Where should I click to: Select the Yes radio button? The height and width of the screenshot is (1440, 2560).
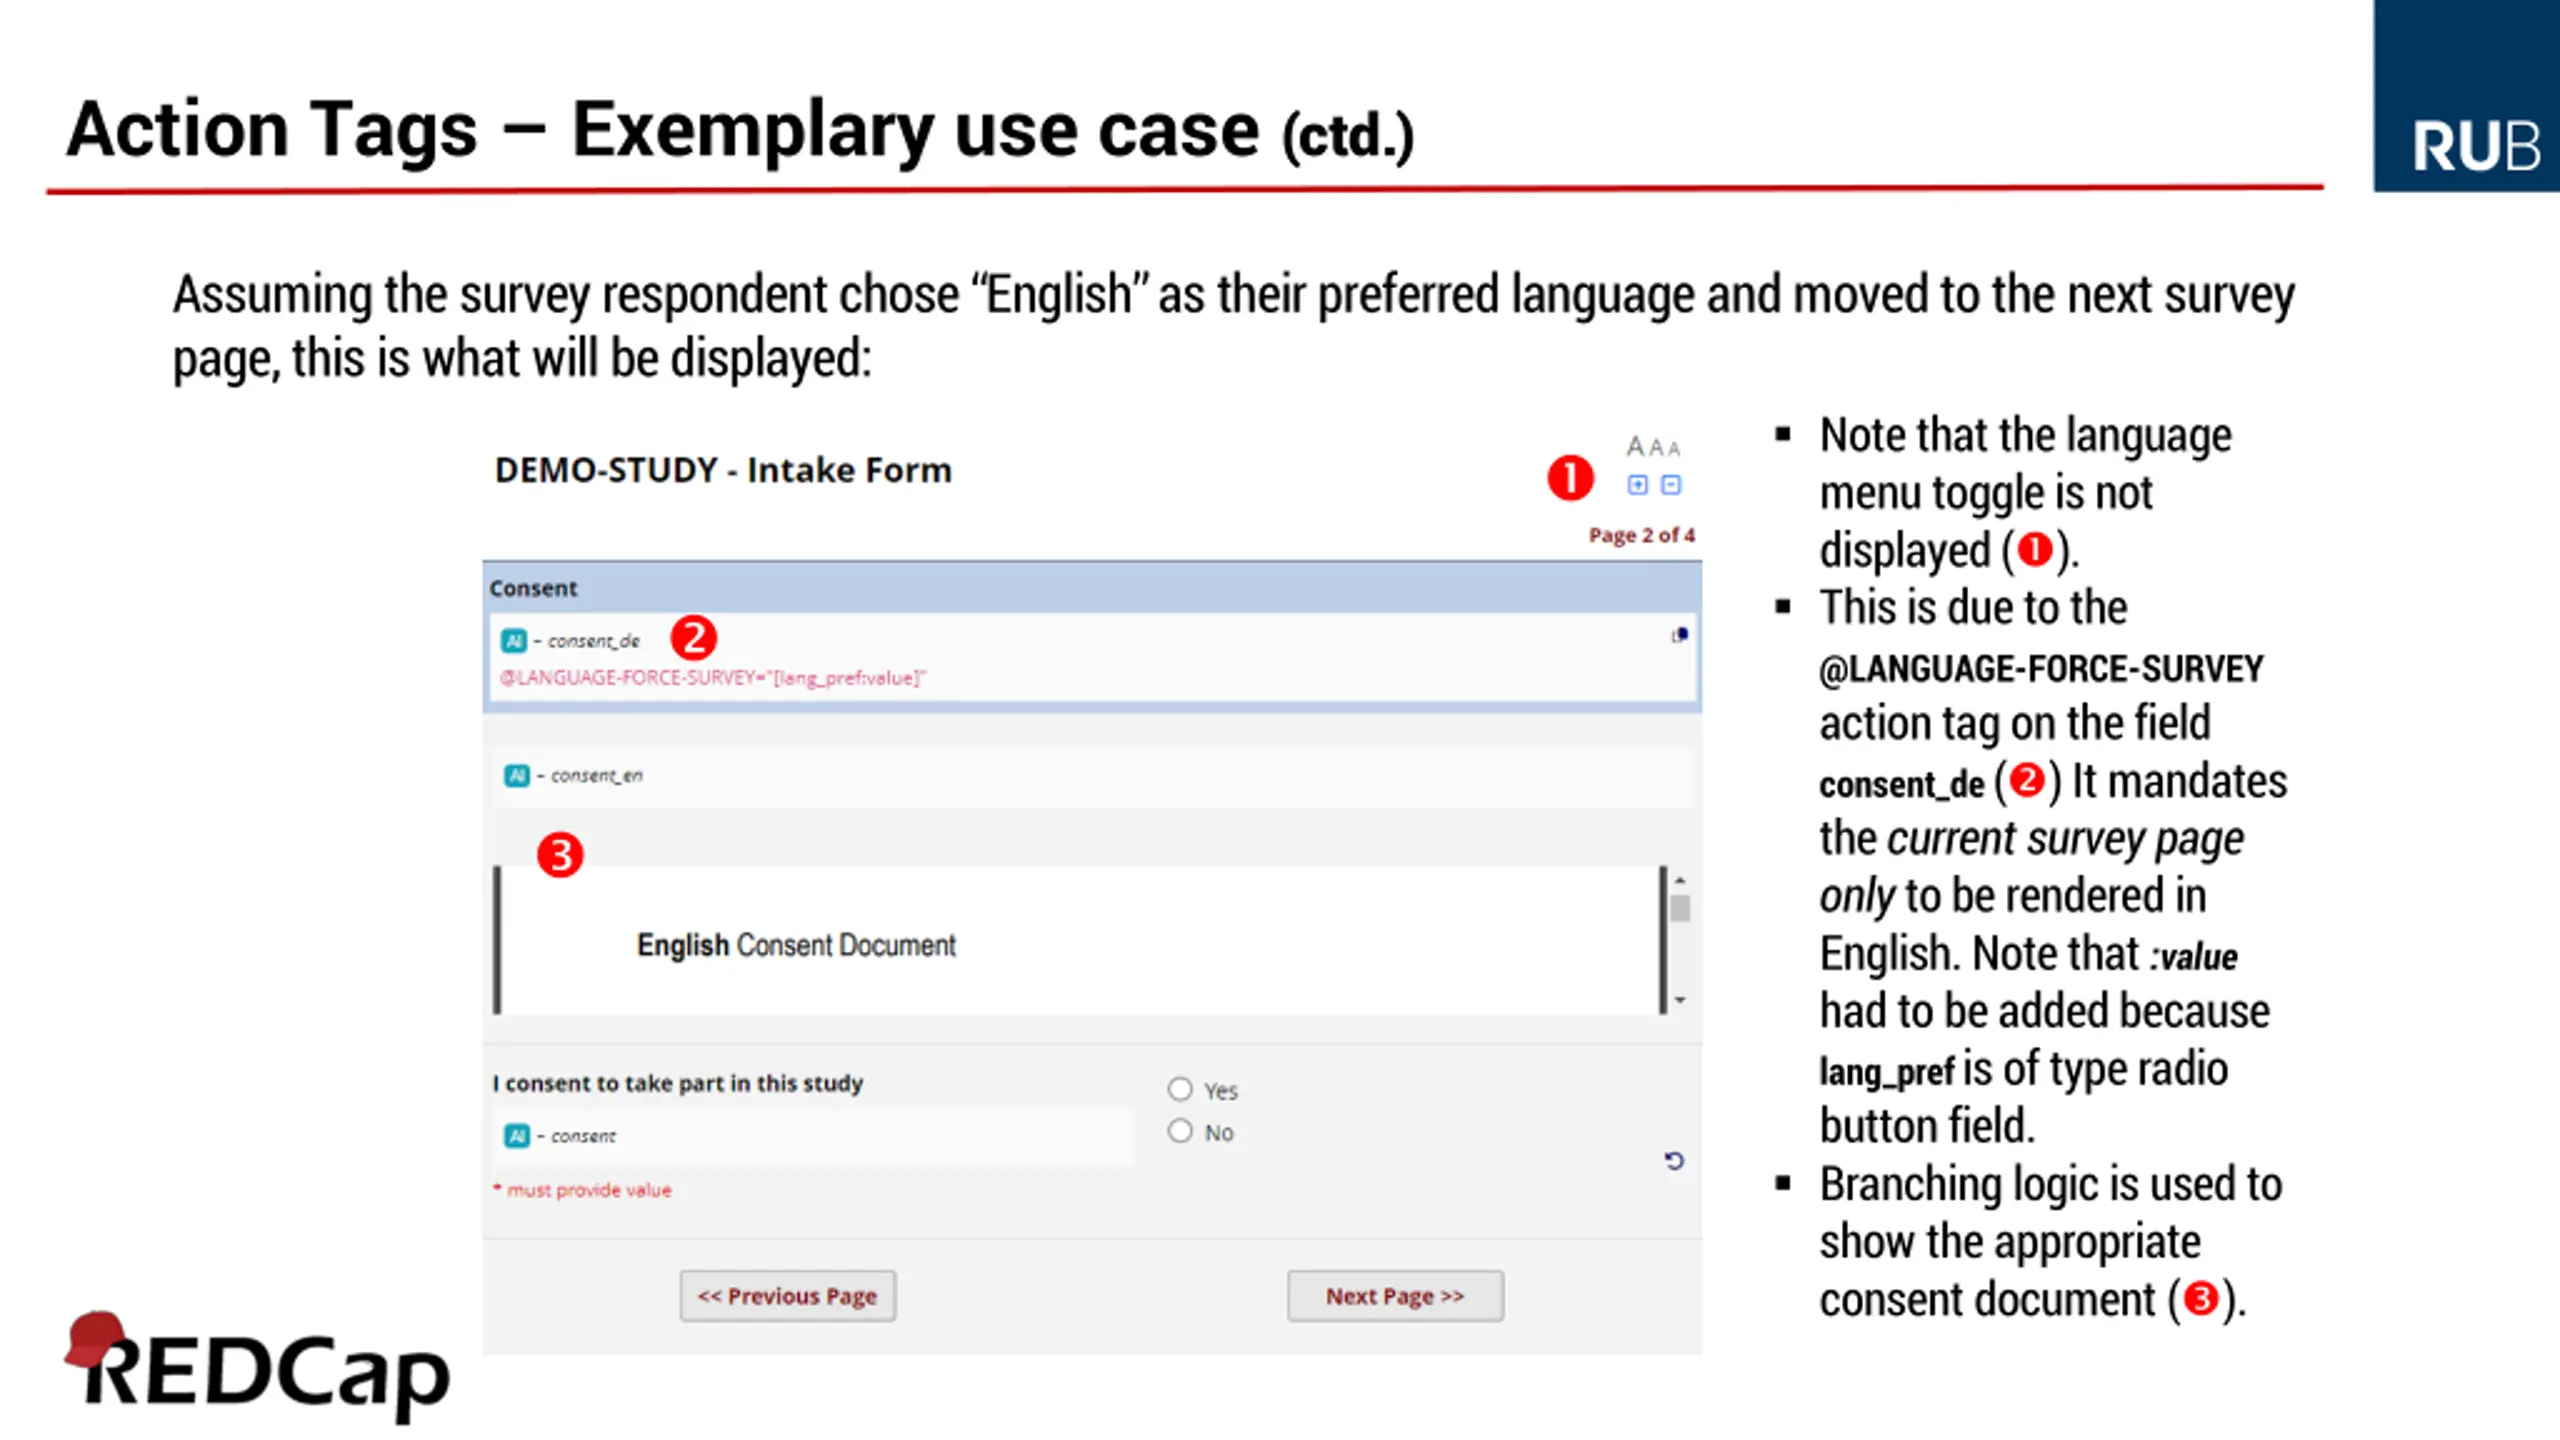tap(1180, 1089)
